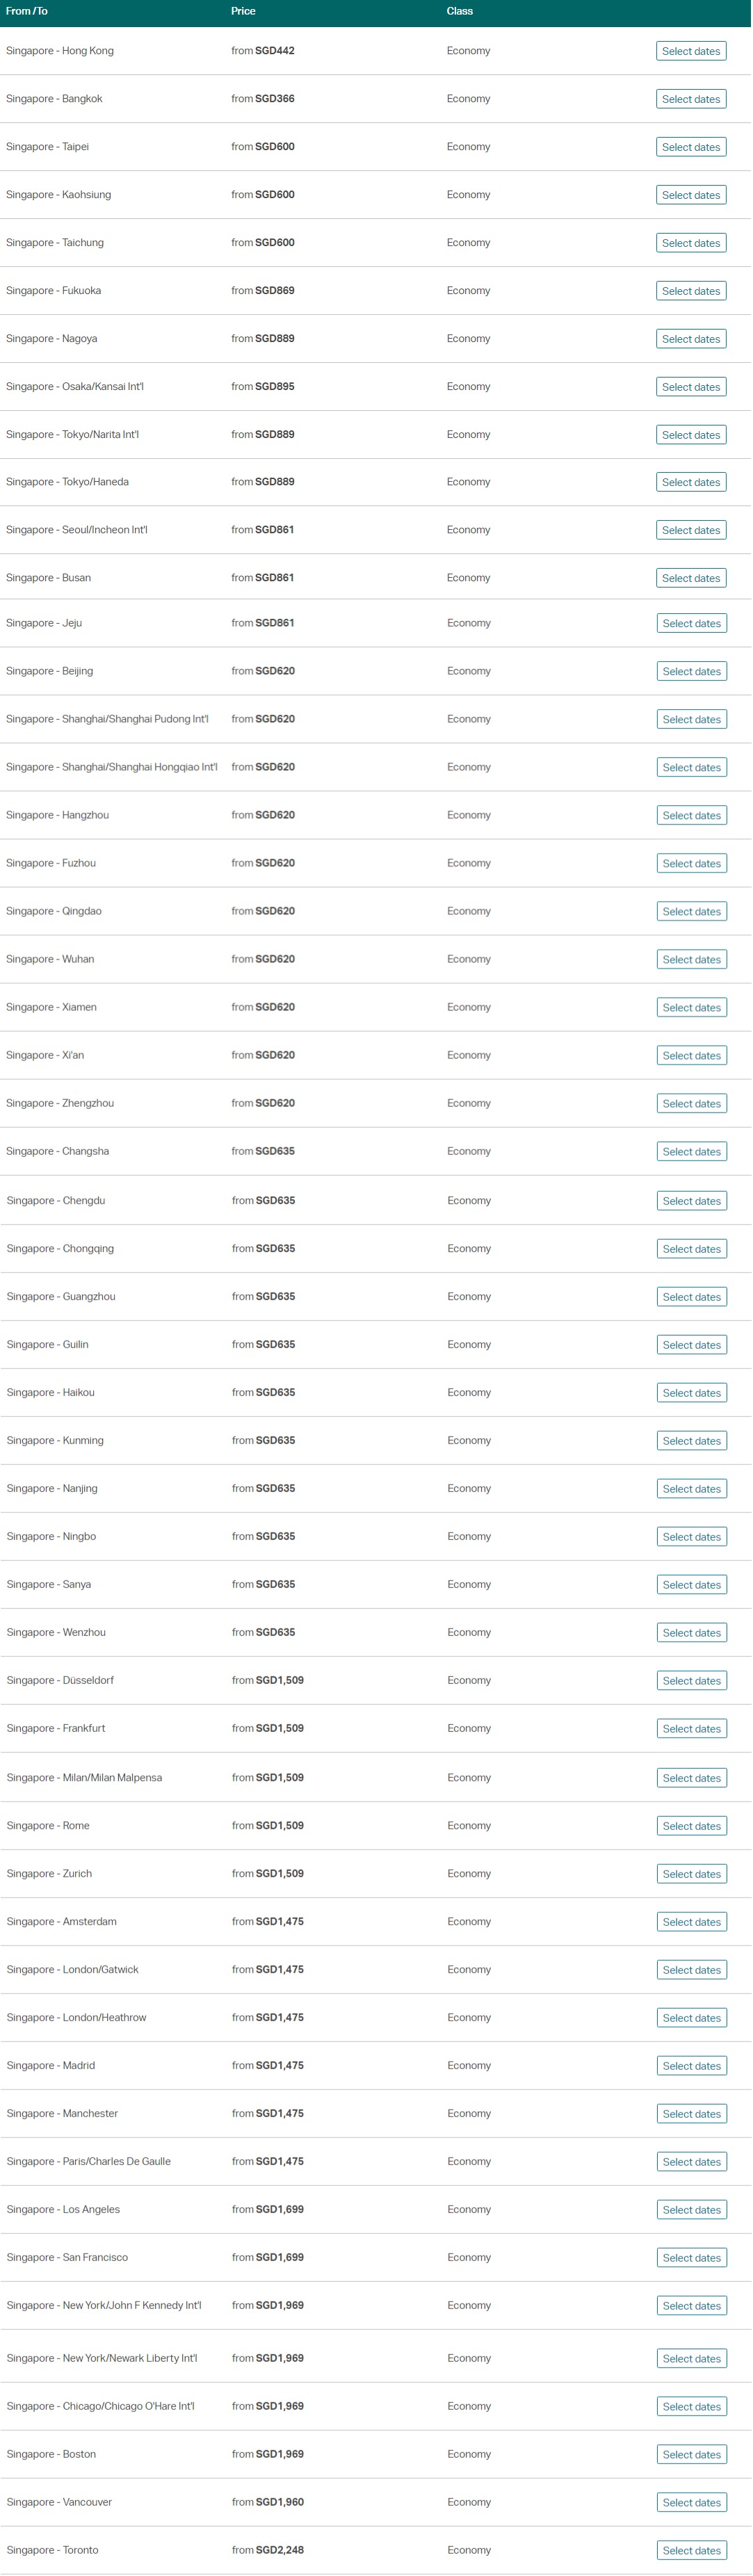The image size is (753, 2576).
Task: Select dates for Singapore - Bangkok flight
Action: point(691,99)
